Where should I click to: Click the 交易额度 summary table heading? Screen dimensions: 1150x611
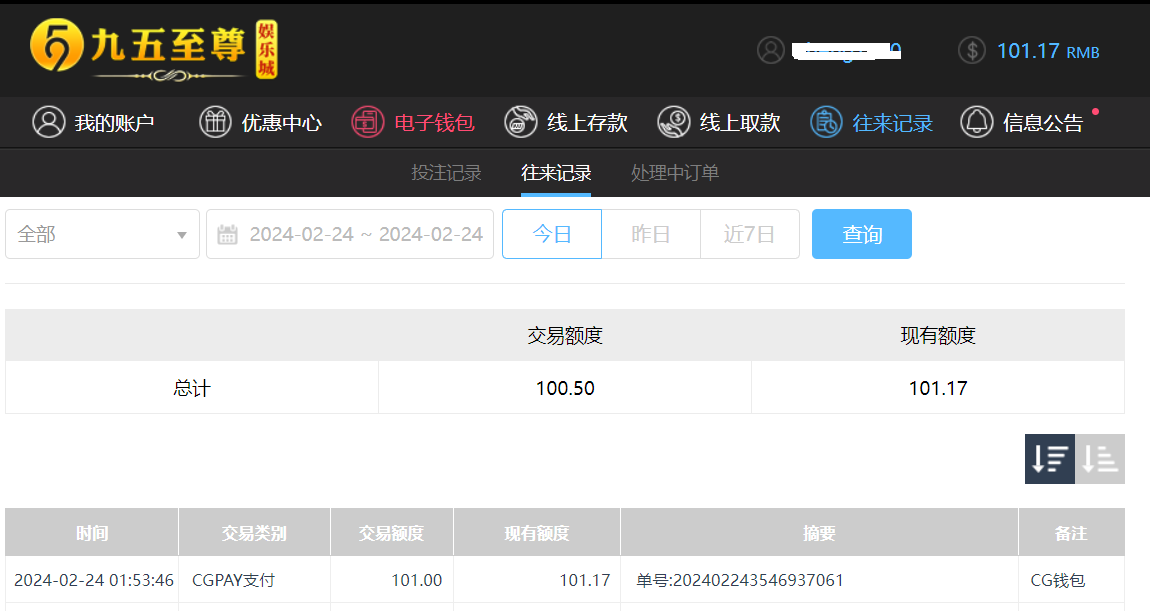[565, 335]
